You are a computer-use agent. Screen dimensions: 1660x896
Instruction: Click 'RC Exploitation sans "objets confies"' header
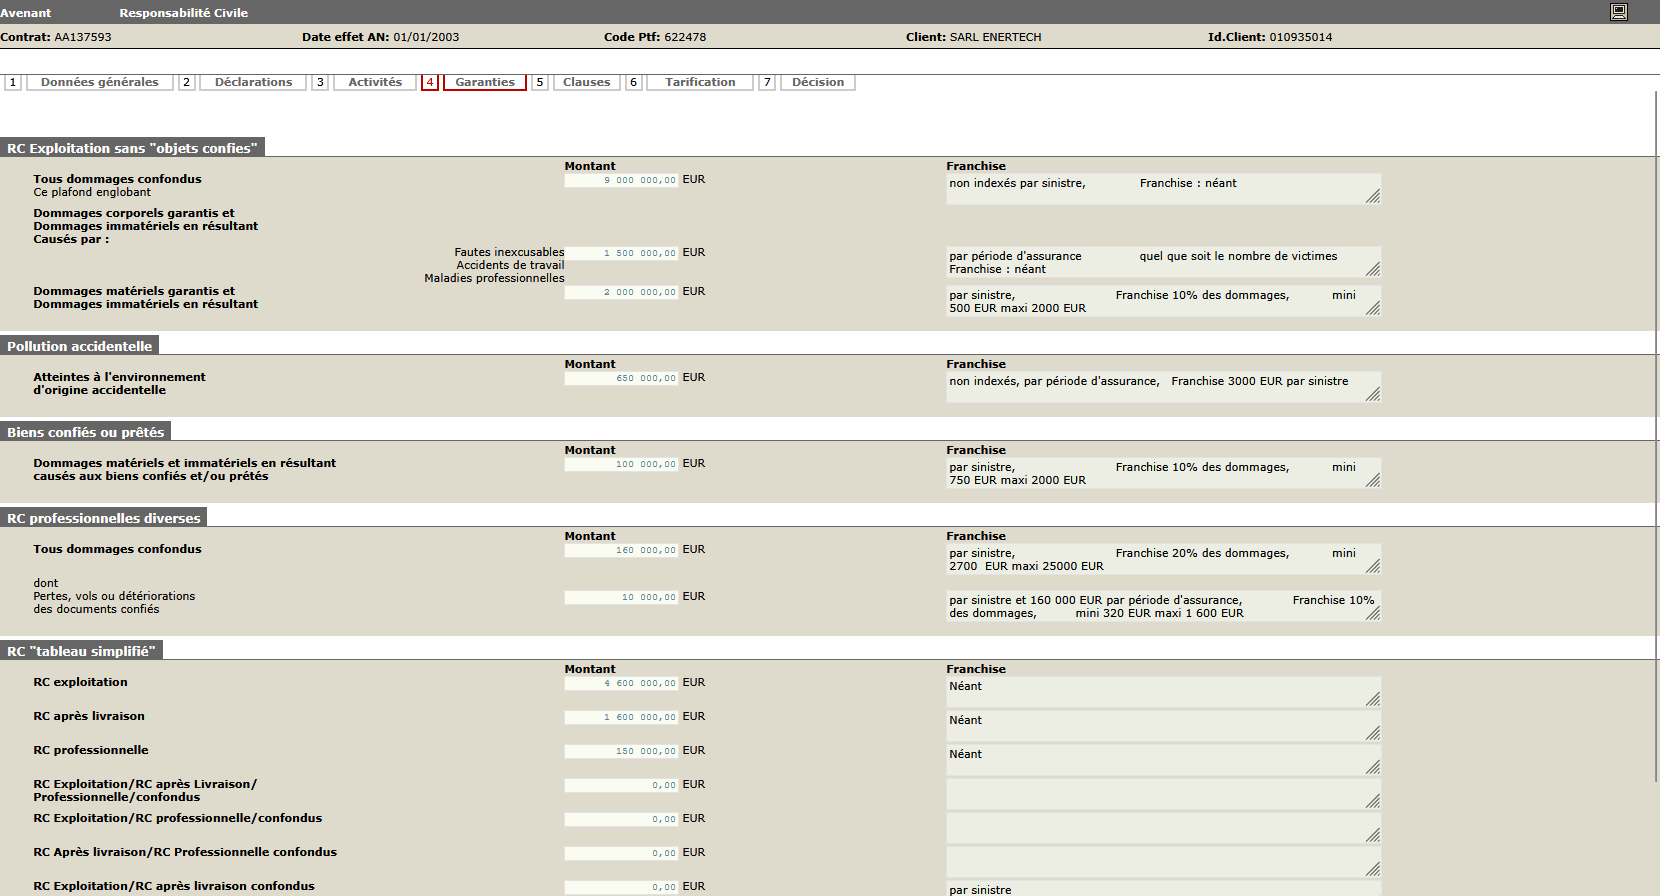(132, 148)
